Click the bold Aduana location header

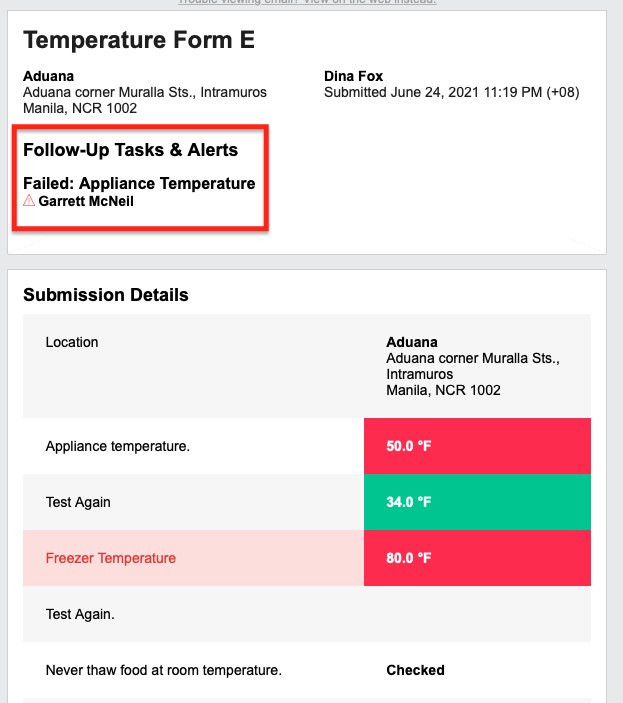click(x=48, y=76)
